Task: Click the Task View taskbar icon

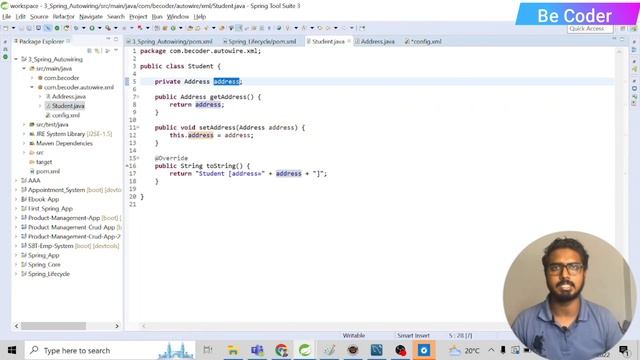Action: pyautogui.click(x=208, y=350)
